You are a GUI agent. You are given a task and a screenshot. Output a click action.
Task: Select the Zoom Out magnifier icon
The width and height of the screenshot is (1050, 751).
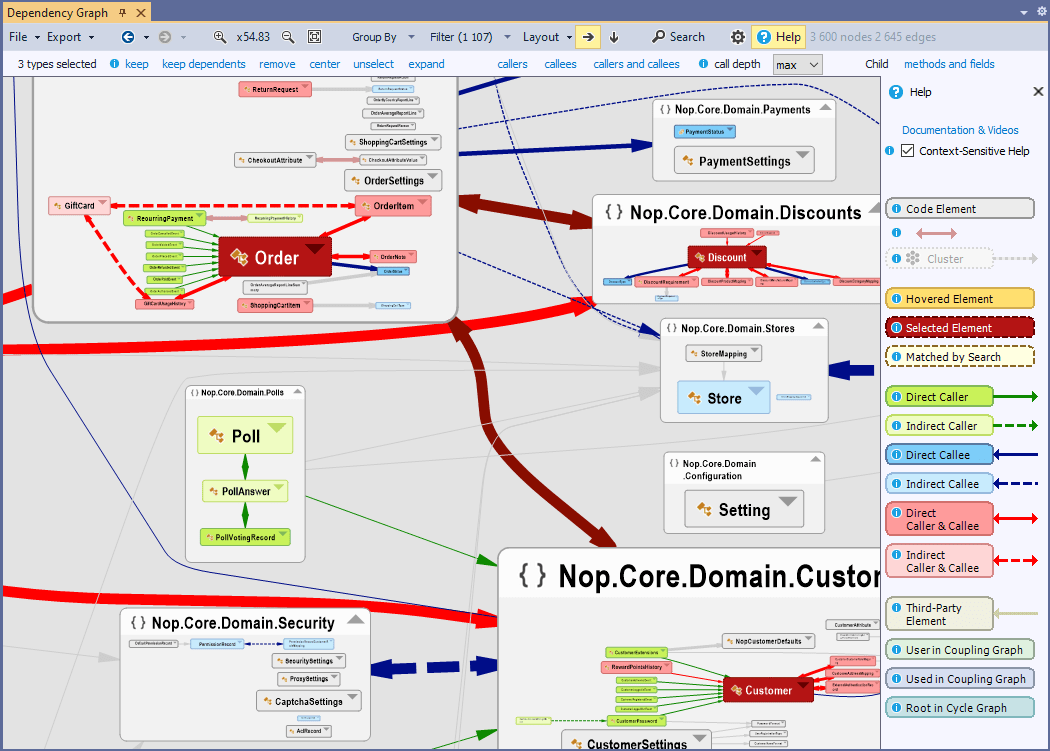(x=286, y=37)
